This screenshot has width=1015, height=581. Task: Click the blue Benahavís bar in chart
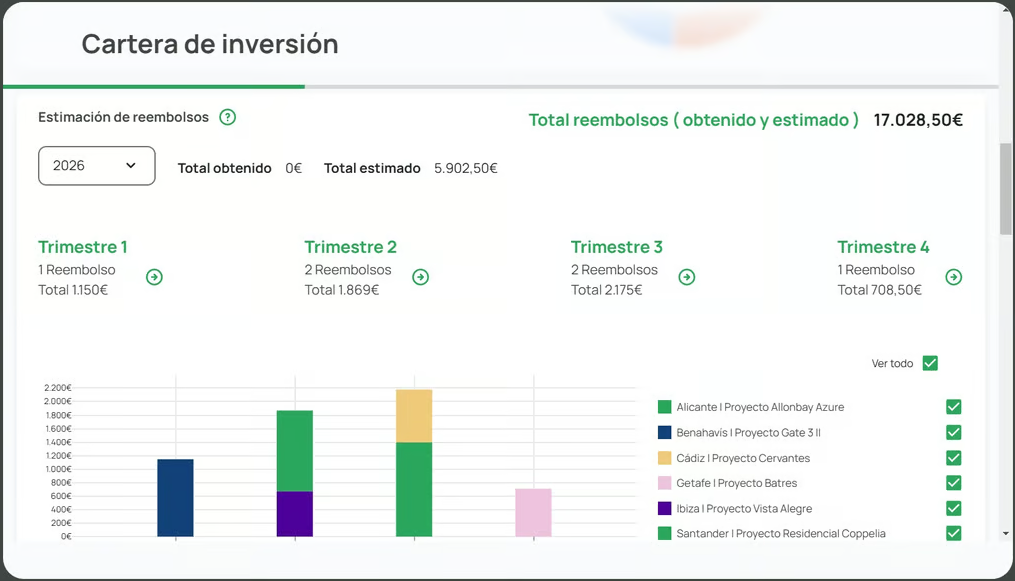[x=175, y=497]
